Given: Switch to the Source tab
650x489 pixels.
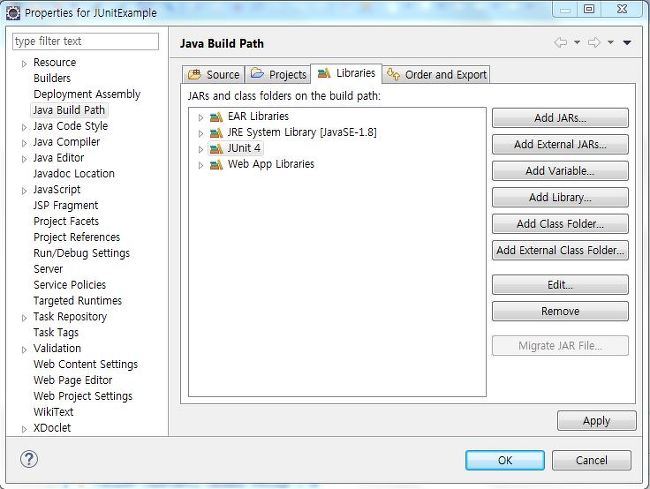Looking at the screenshot, I should [x=213, y=75].
